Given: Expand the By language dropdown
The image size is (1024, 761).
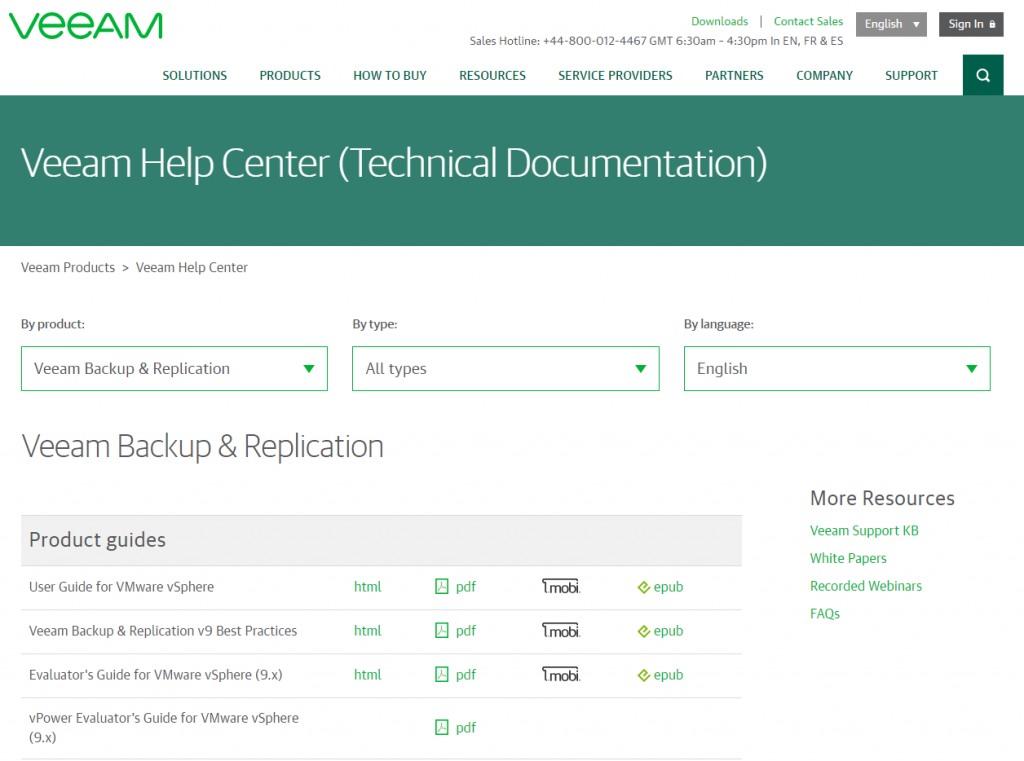Looking at the screenshot, I should coord(837,368).
